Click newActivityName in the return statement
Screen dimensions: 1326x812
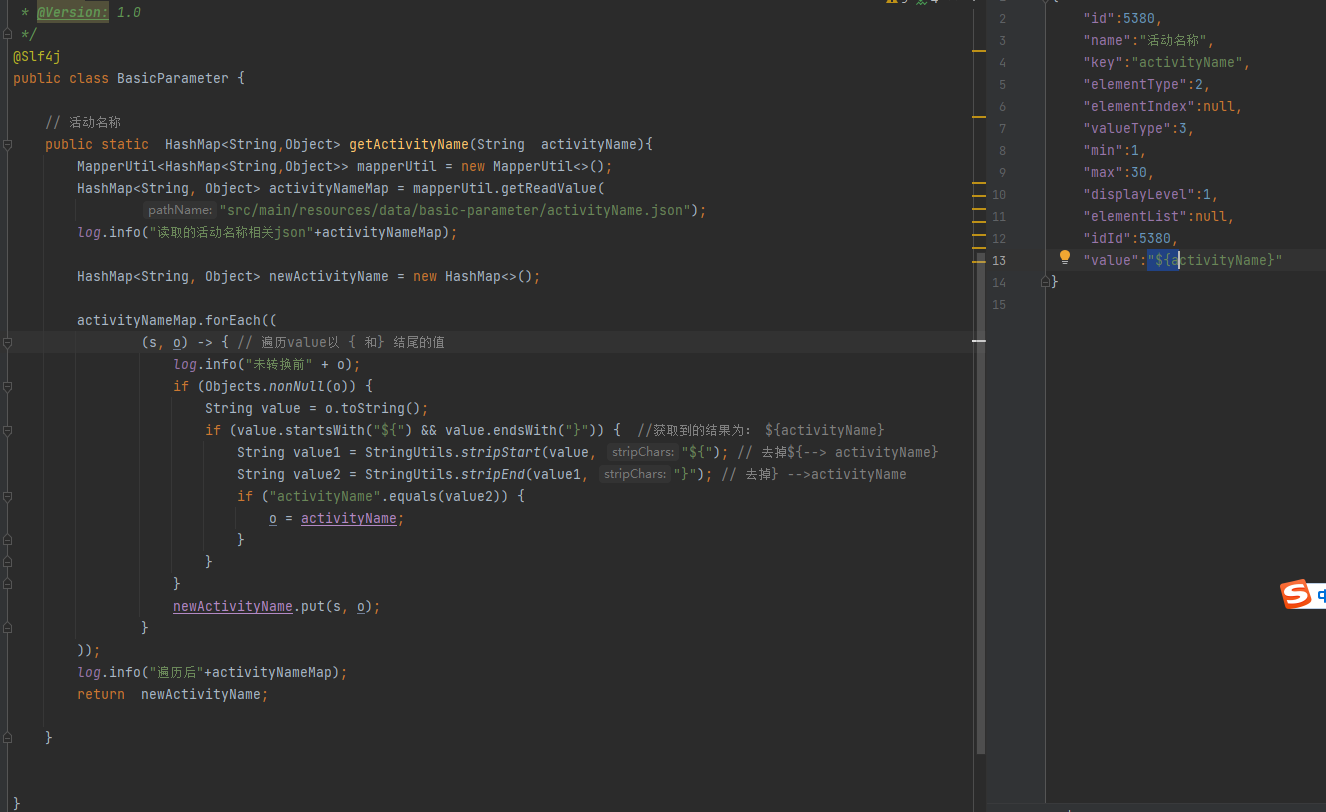[x=201, y=694]
